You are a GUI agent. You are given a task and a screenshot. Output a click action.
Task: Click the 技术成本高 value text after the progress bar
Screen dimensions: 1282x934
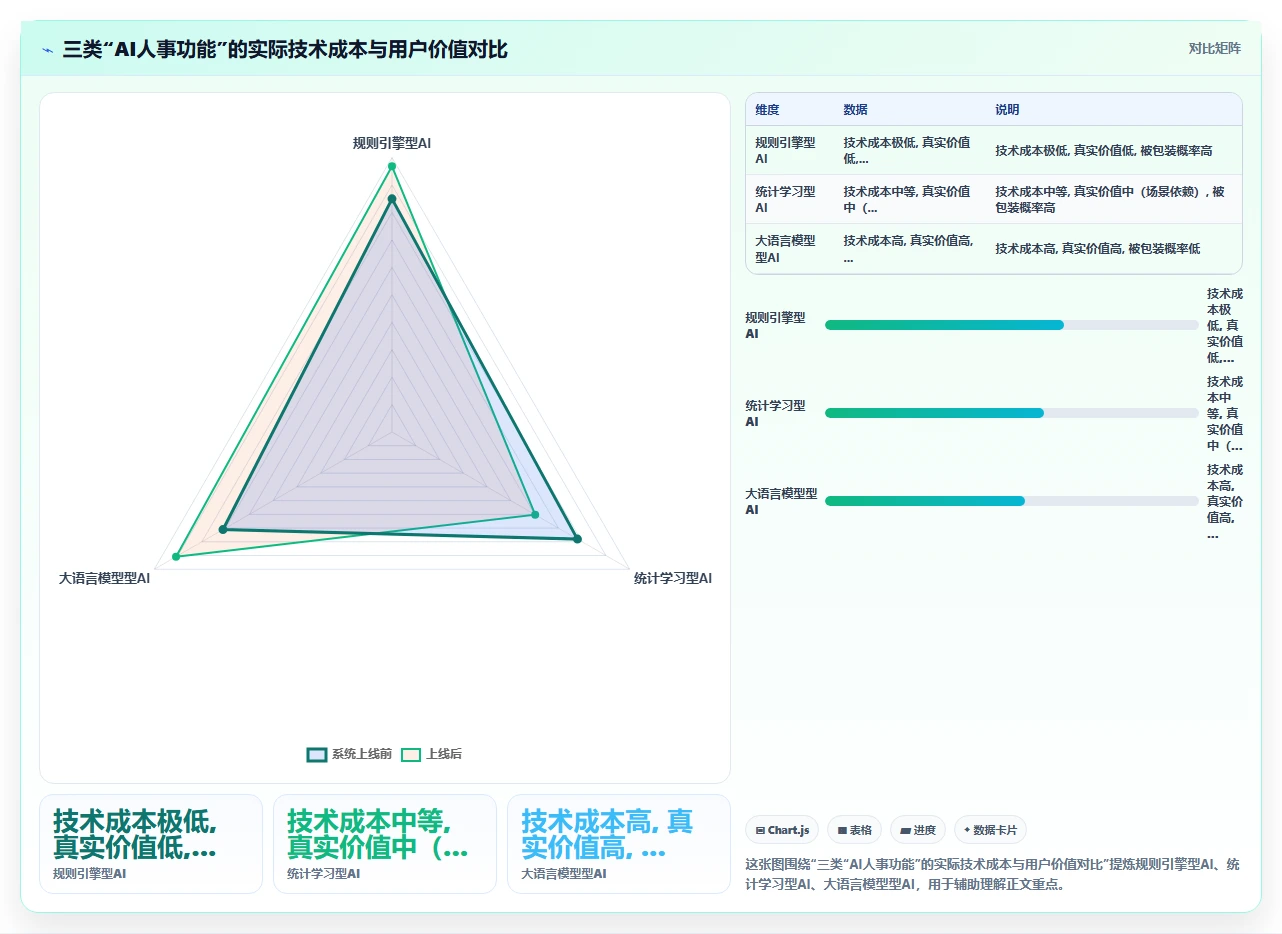point(1225,501)
